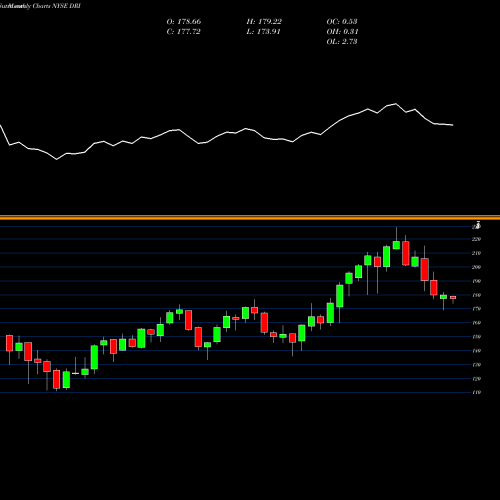
Task: Click the 130 price axis label
Action: click(477, 365)
